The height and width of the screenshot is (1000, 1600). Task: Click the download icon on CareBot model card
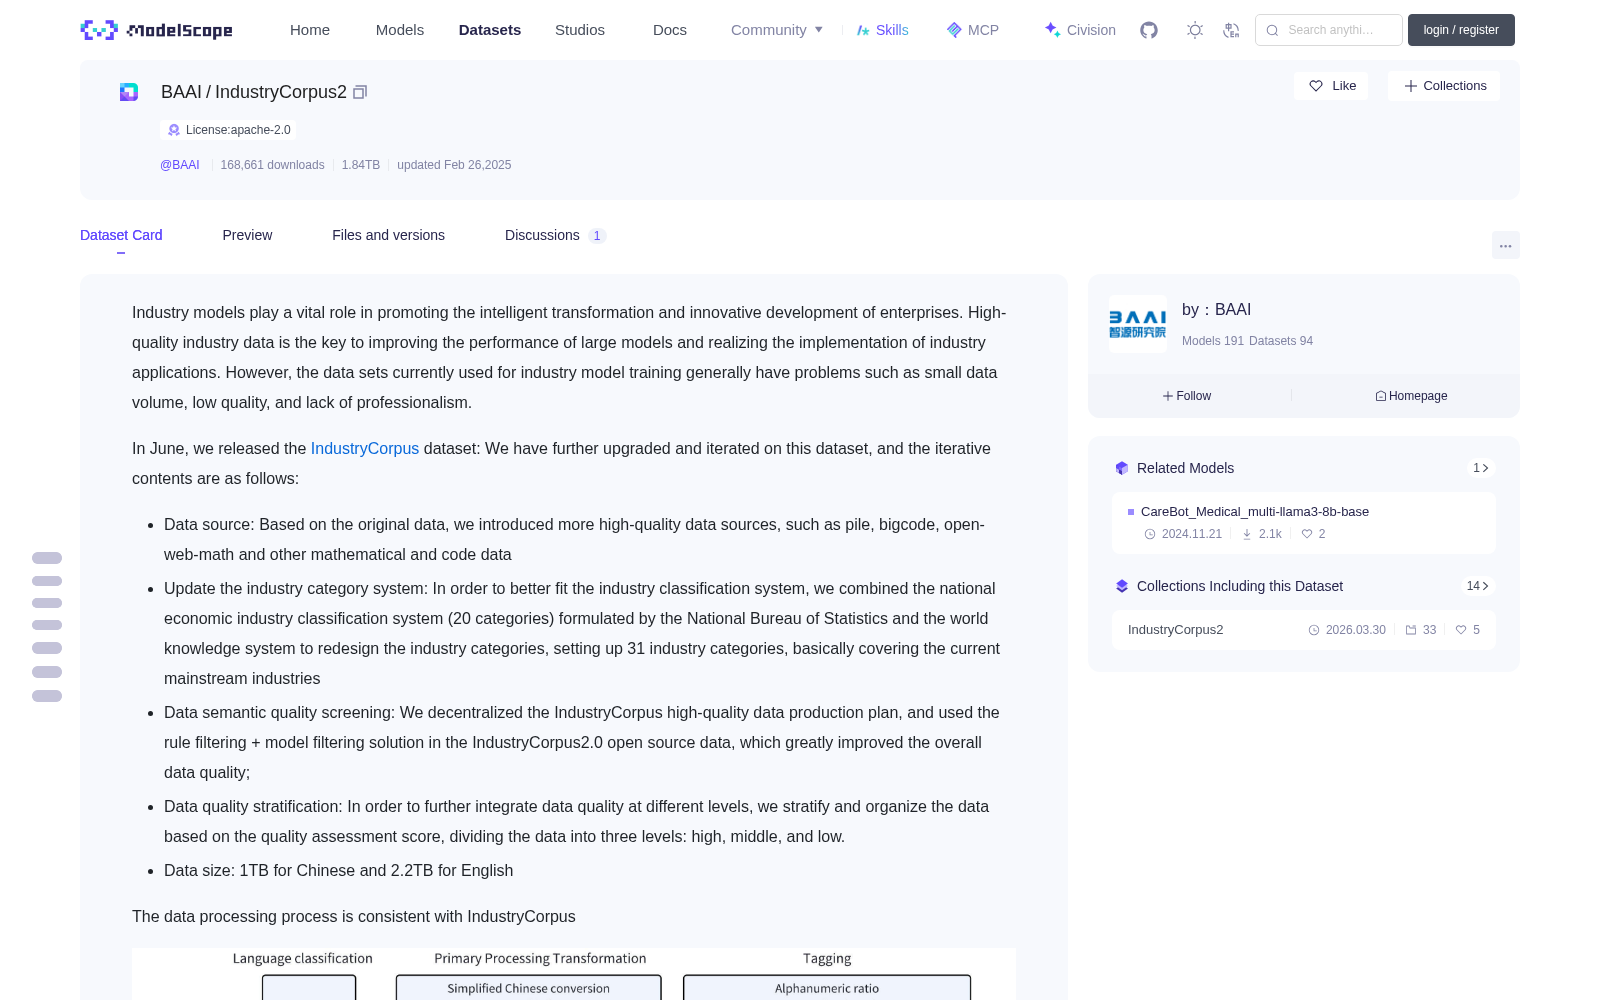(x=1247, y=534)
